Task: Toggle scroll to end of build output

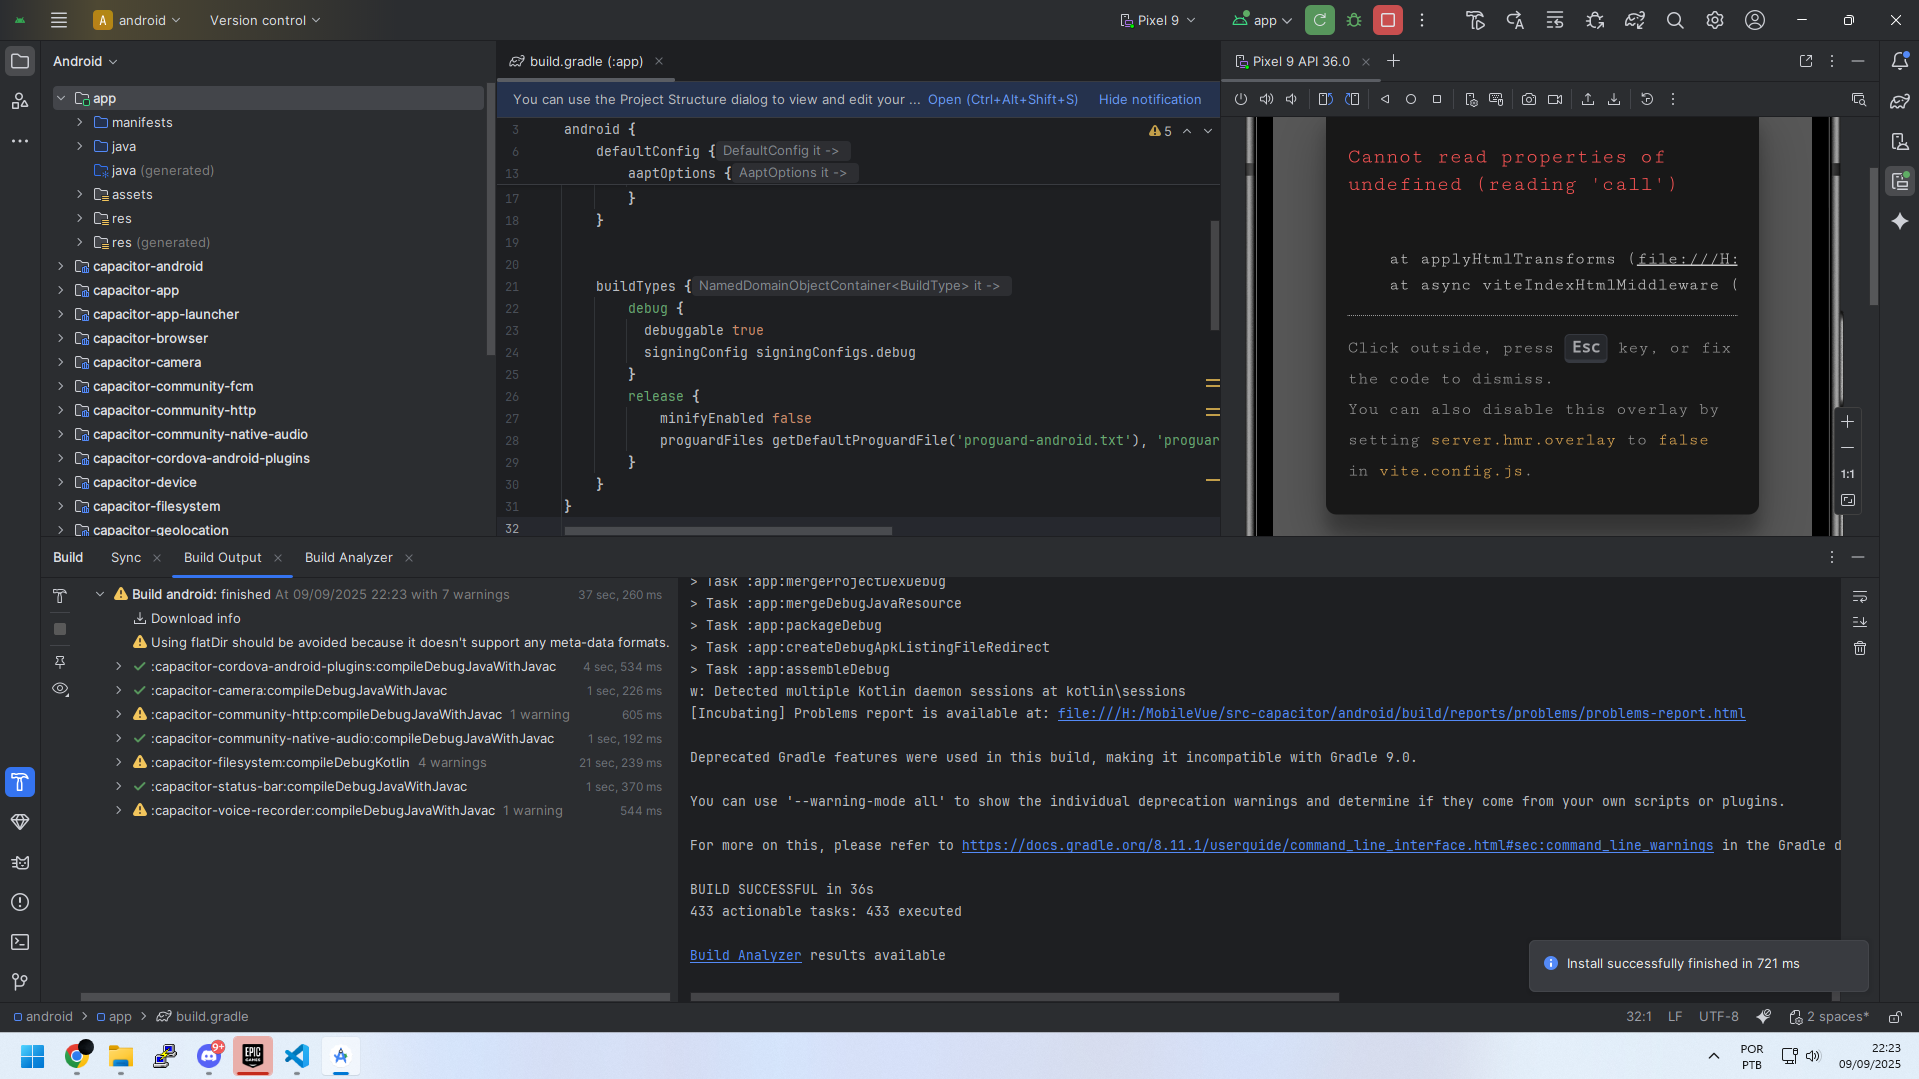Action: click(1860, 622)
